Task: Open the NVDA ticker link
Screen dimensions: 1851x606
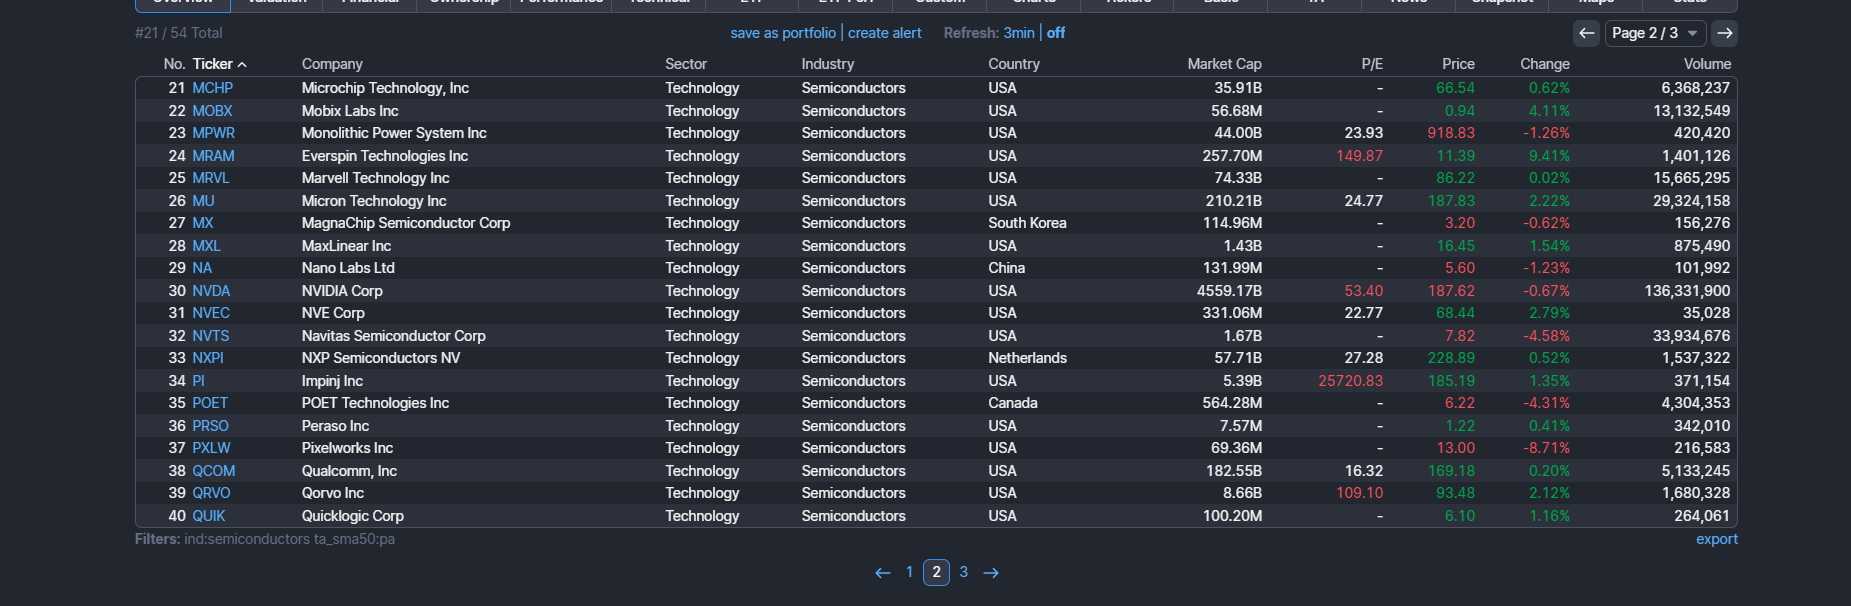Action: click(211, 291)
